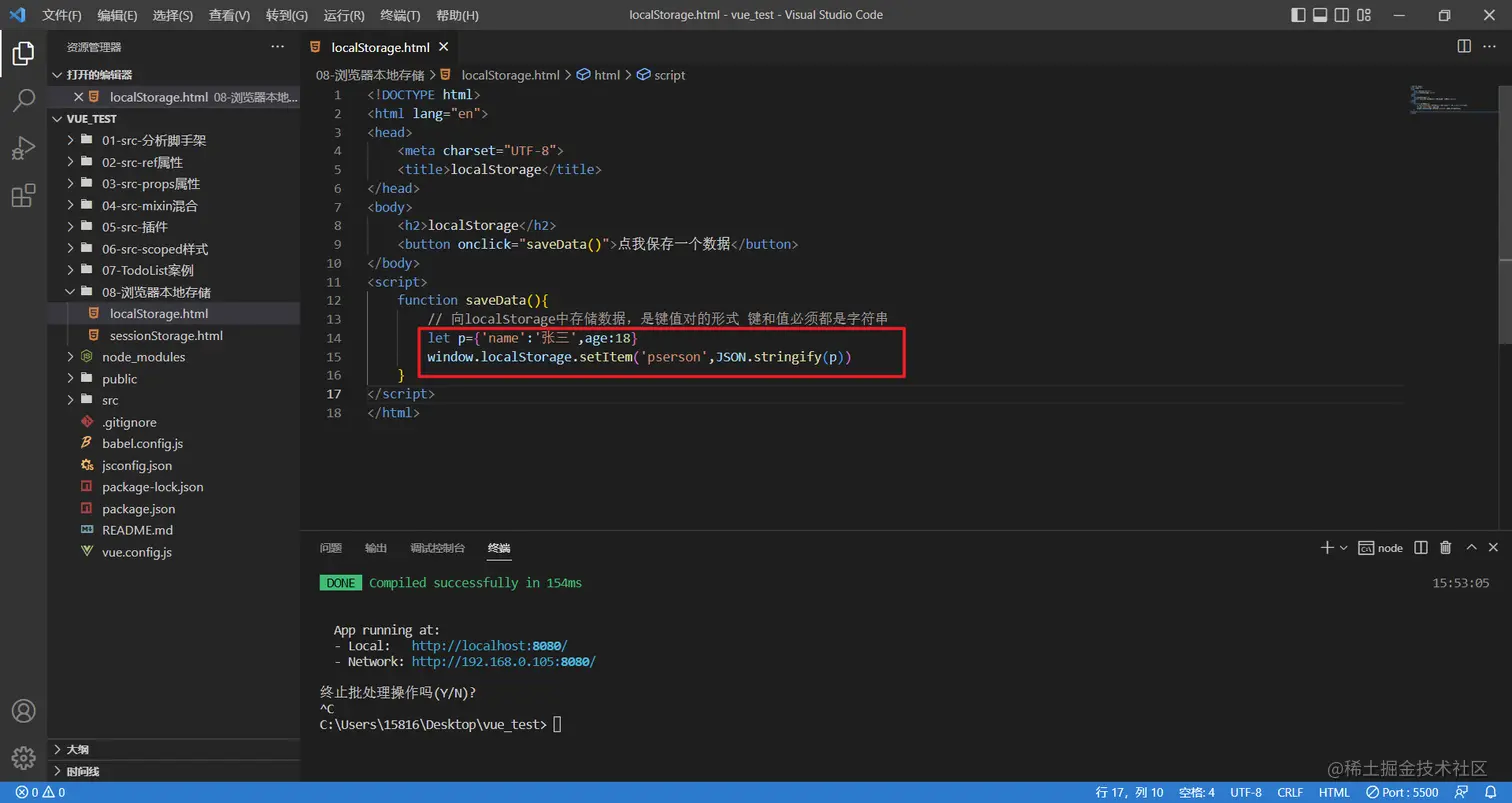The height and width of the screenshot is (803, 1512).
Task: Toggle the primary side bar layout icon
Action: click(x=1298, y=15)
